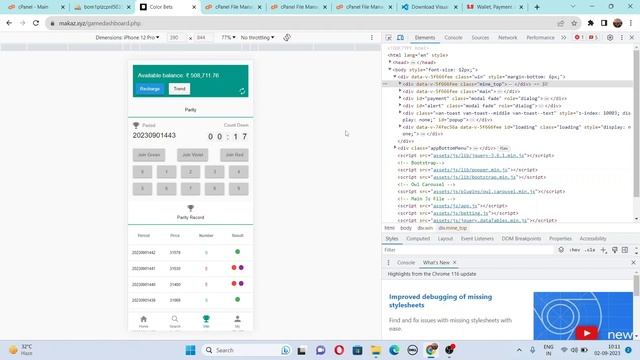Show more DevTools tabs chevron

click(564, 38)
